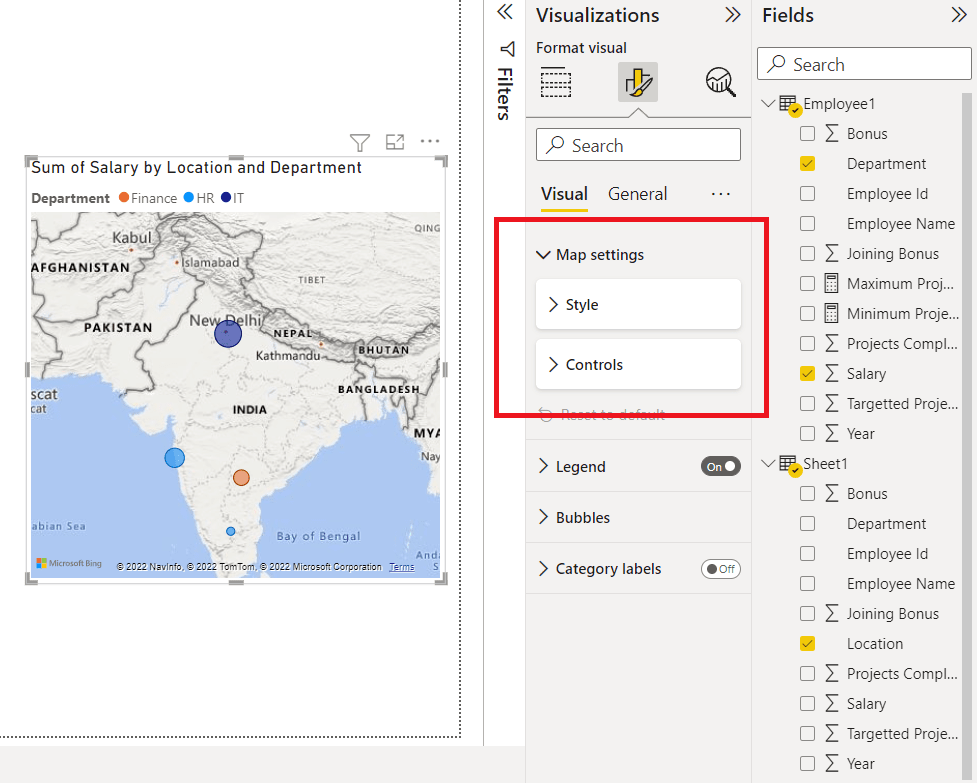The width and height of the screenshot is (977, 783).
Task: Check the Employee1 Employee Name checkbox
Action: [808, 224]
